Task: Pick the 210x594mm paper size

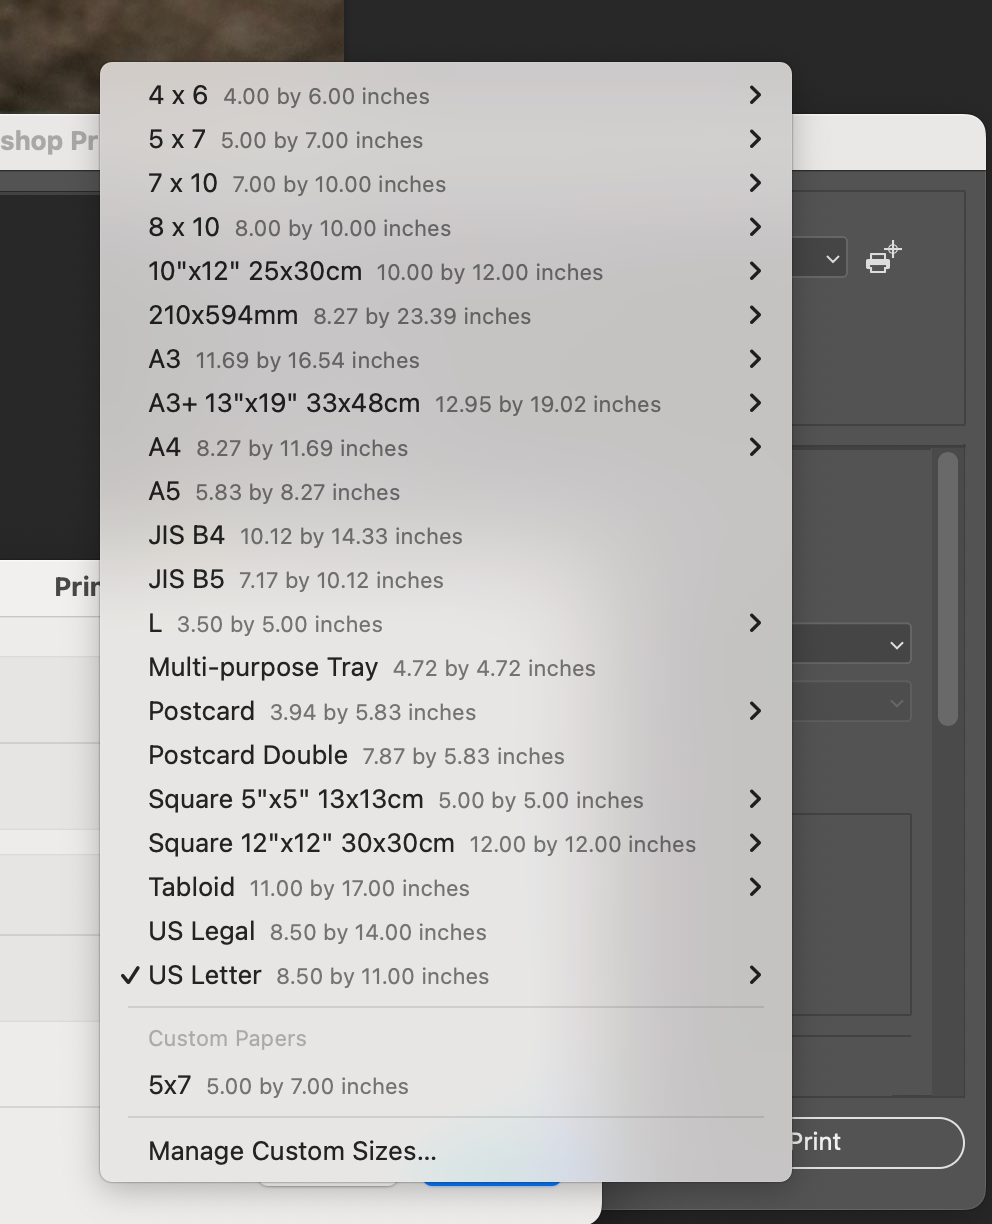Action: coord(300,315)
